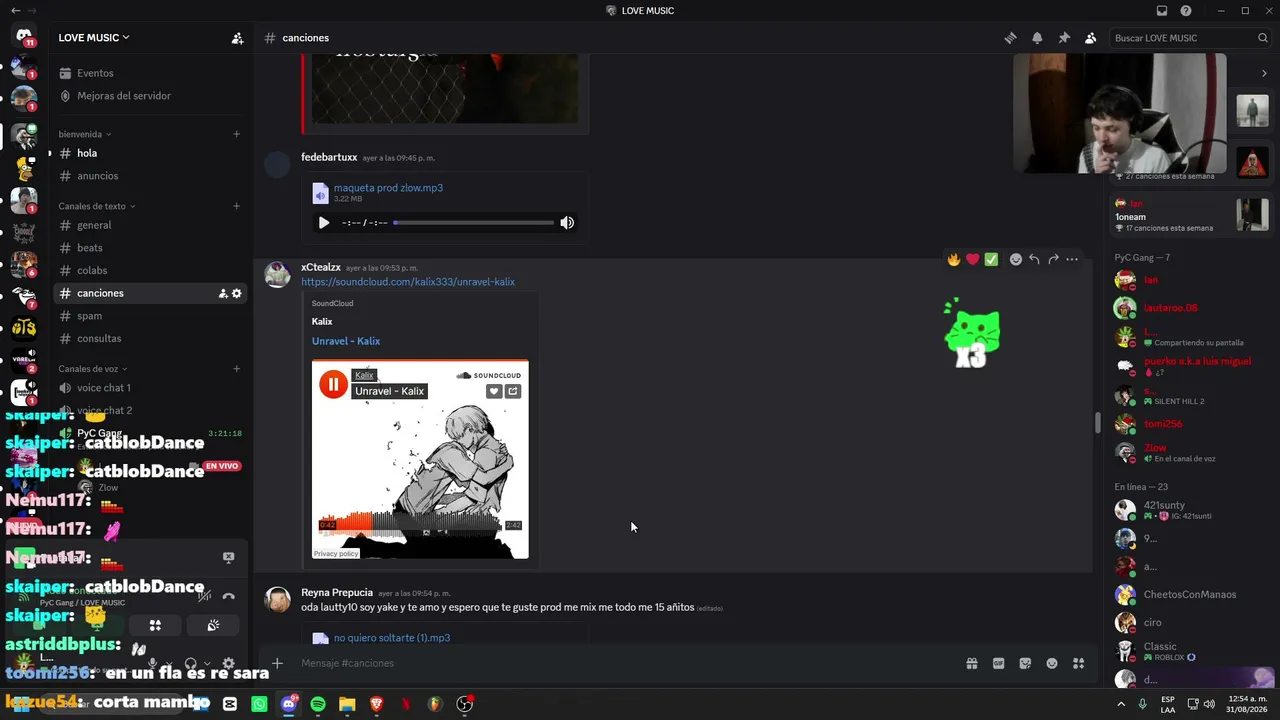Open settings gear of canciones channel
Screen dimensions: 1280x720
point(237,293)
